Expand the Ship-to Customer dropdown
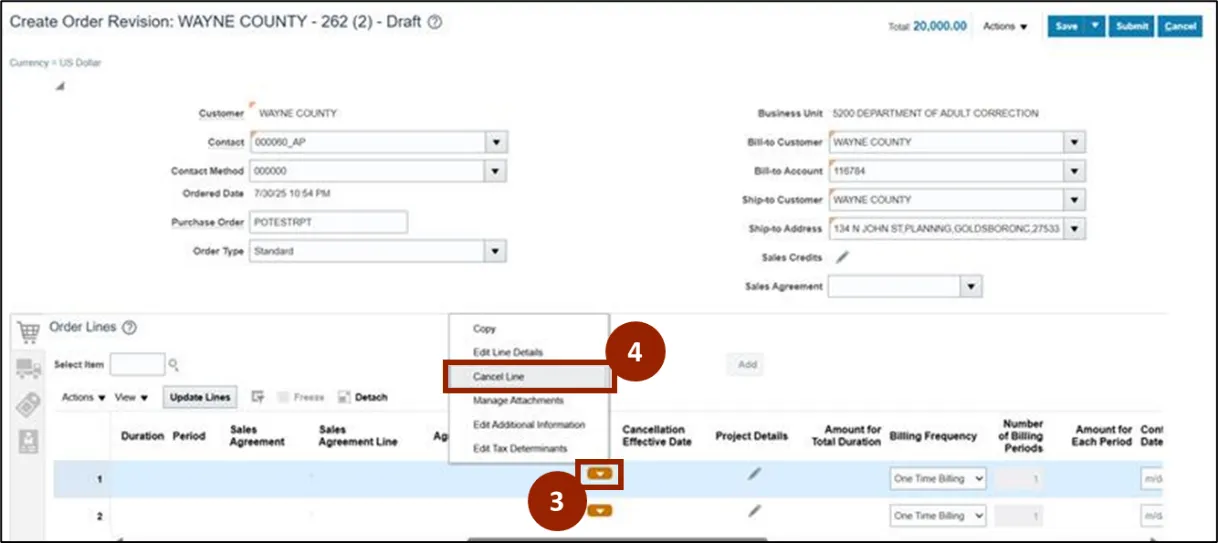 pos(1075,200)
